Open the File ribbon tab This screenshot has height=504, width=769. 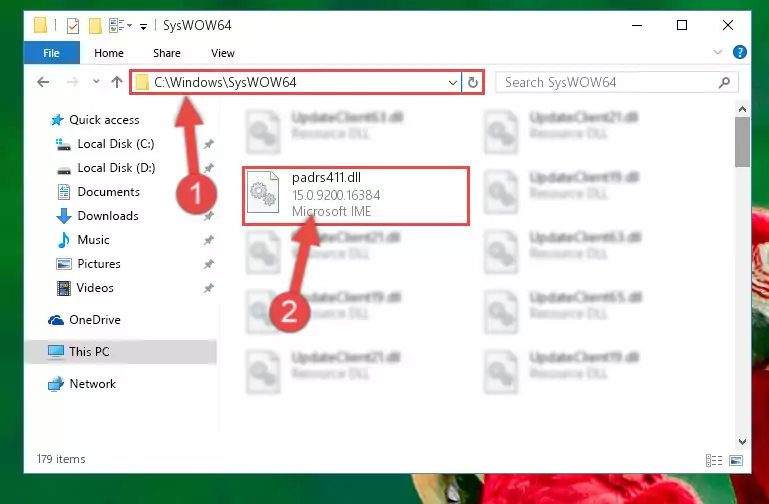point(51,53)
